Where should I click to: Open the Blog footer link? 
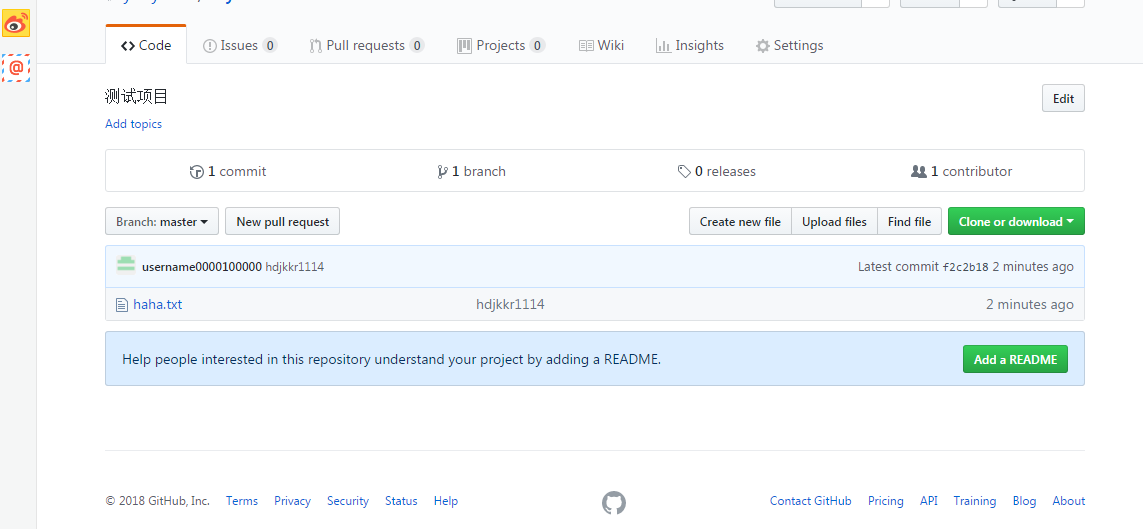tap(1024, 501)
